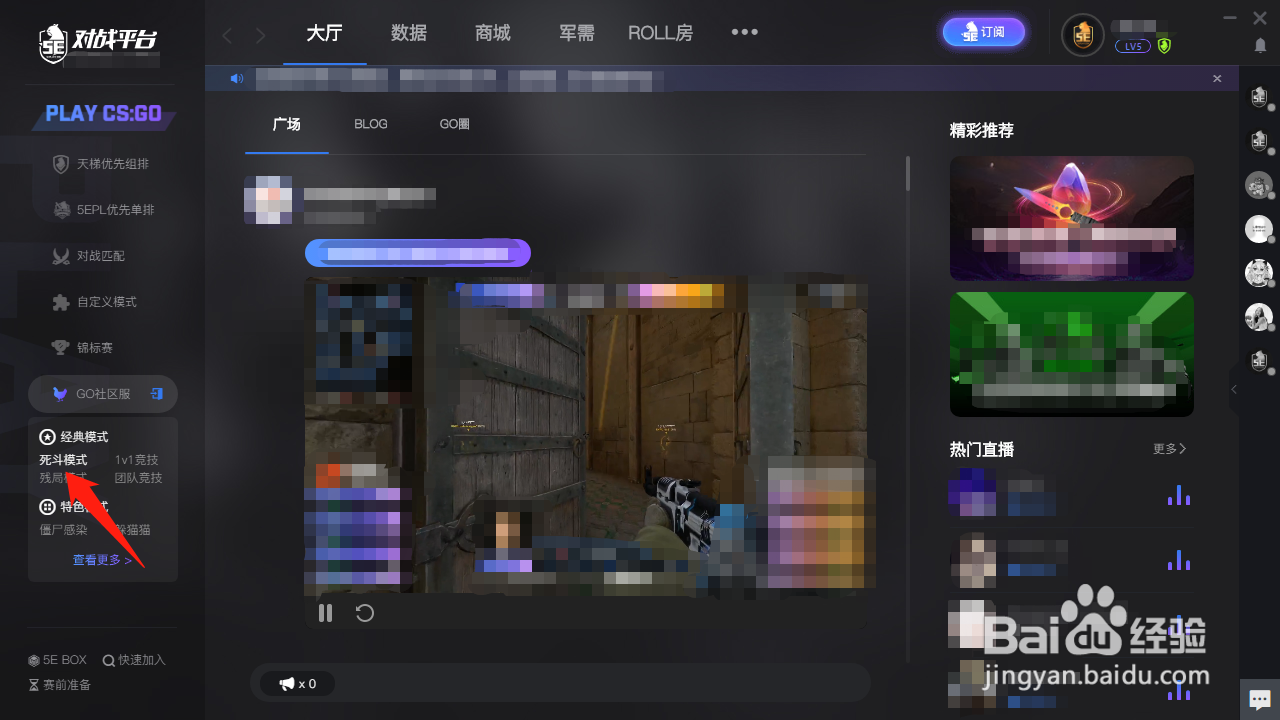Open the second friend 5E avatar in sidebar

pyautogui.click(x=1259, y=141)
